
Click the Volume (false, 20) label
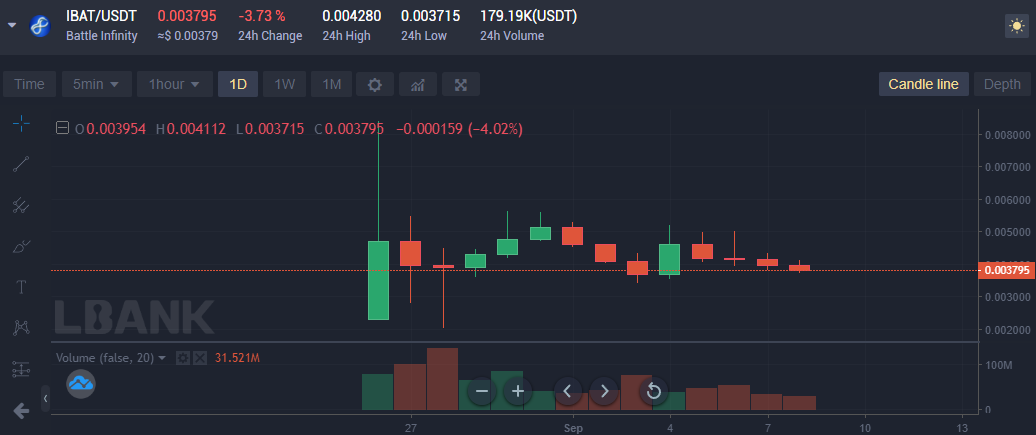(x=104, y=358)
